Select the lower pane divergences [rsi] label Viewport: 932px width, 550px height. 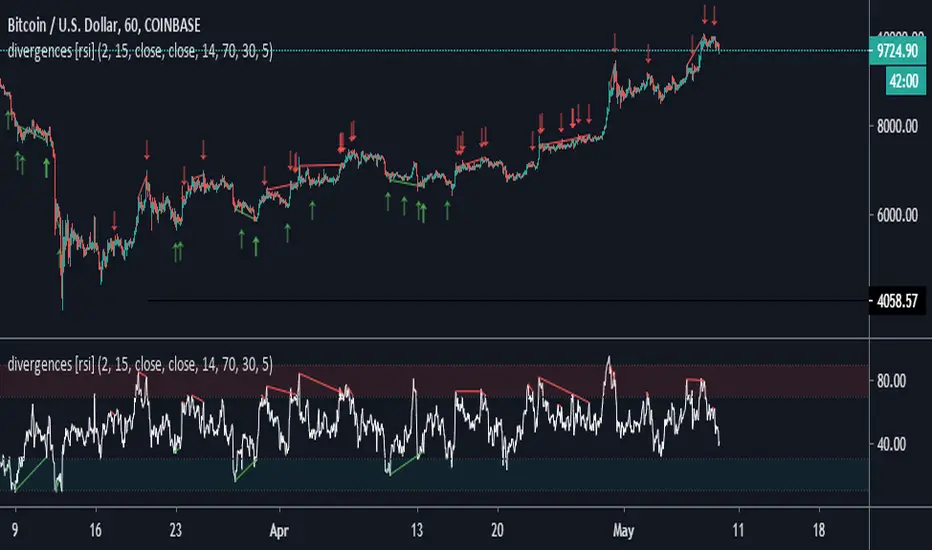[x=140, y=364]
